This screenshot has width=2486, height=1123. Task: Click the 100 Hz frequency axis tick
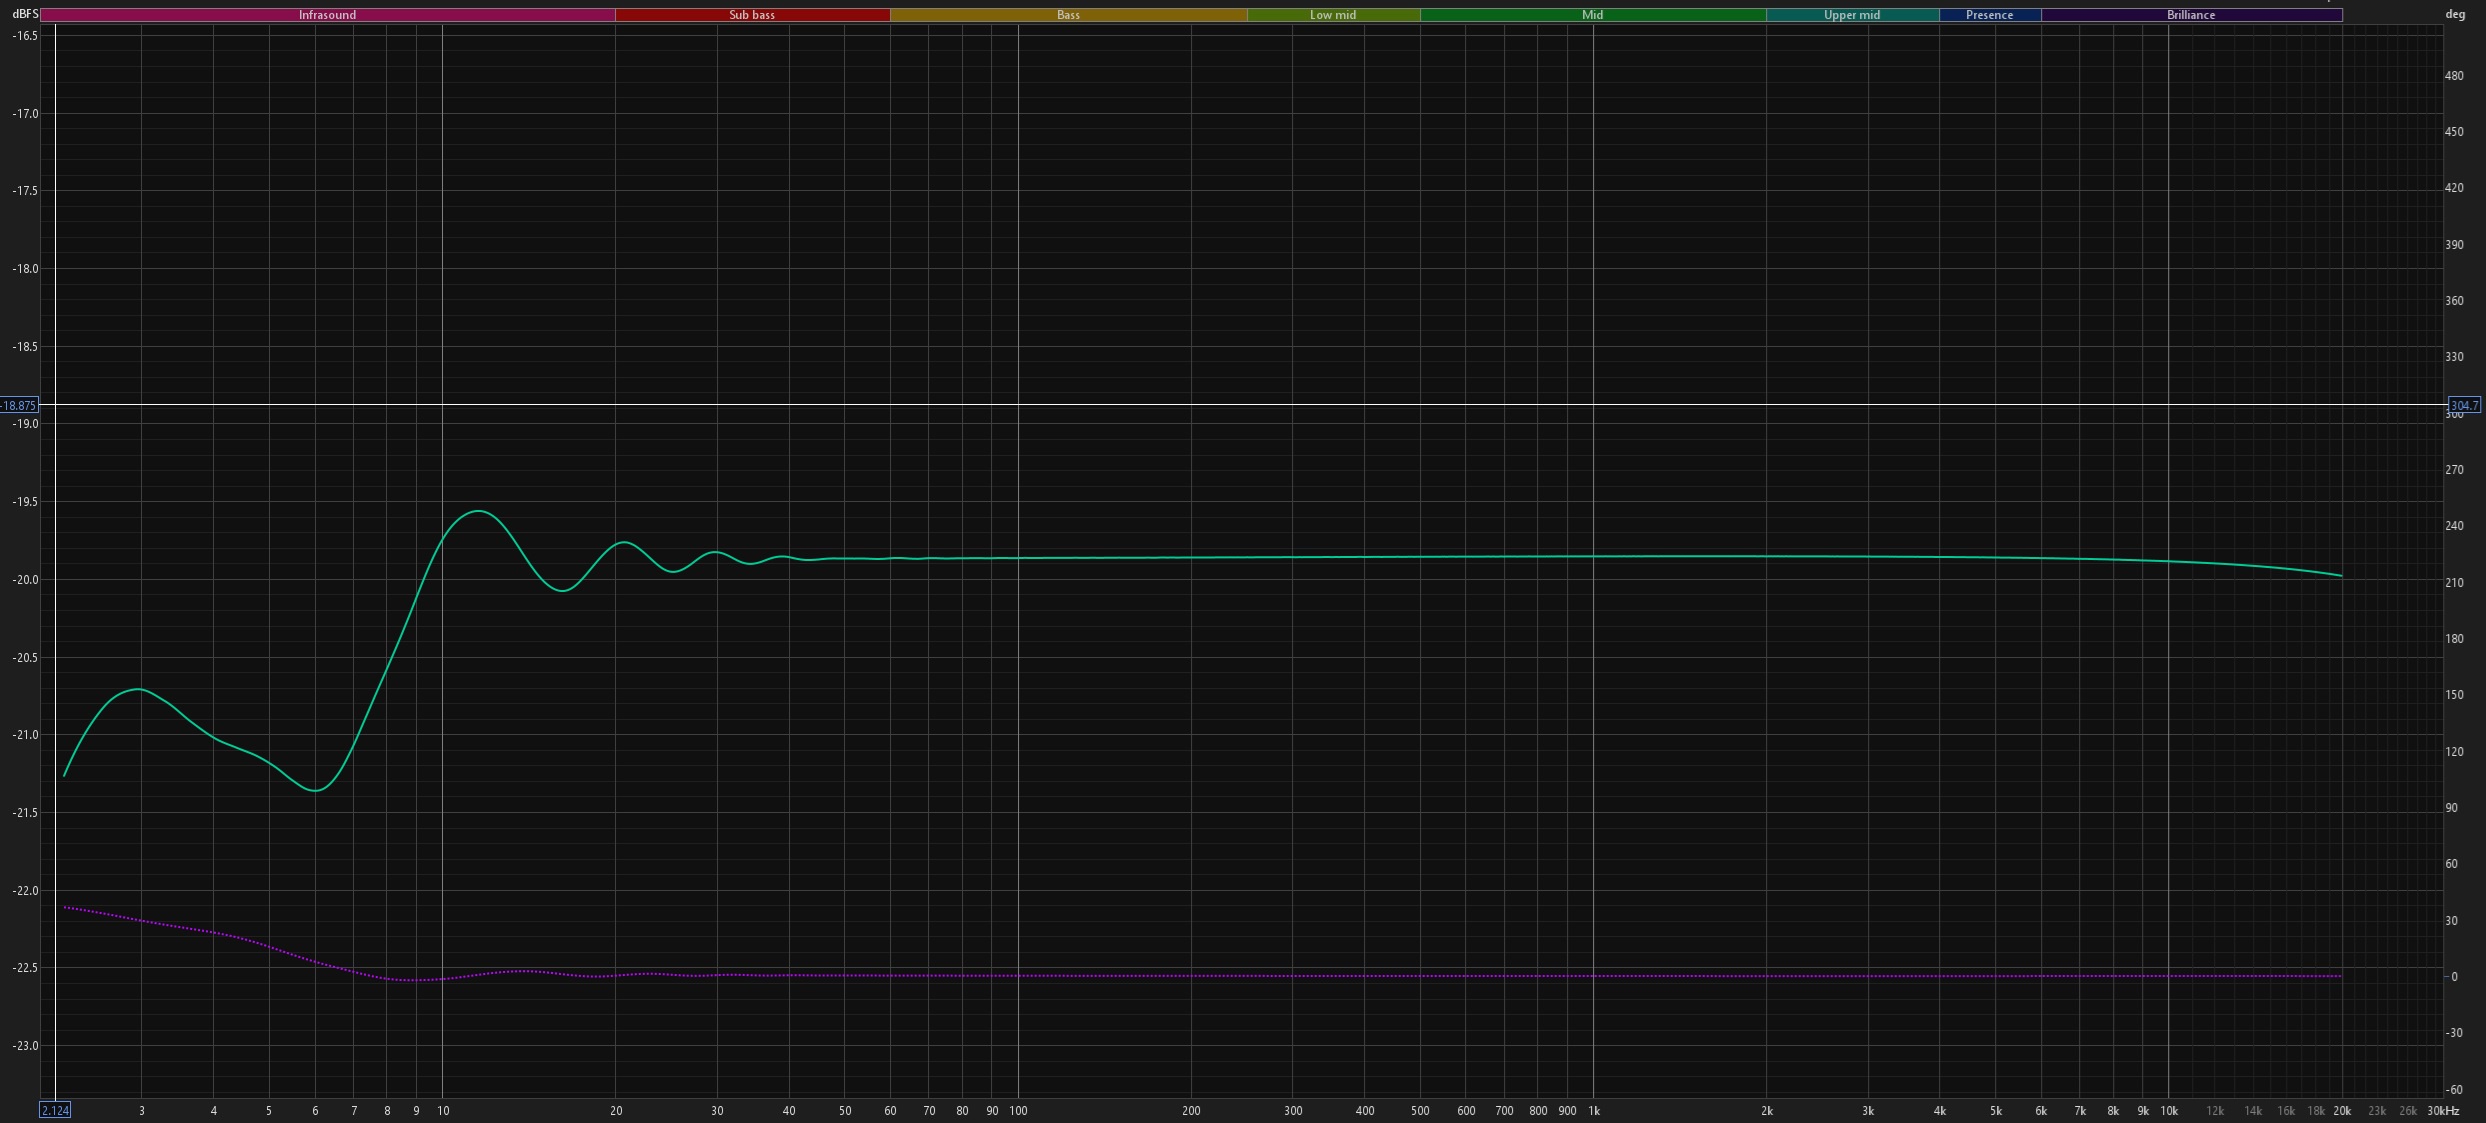pyautogui.click(x=1018, y=1111)
